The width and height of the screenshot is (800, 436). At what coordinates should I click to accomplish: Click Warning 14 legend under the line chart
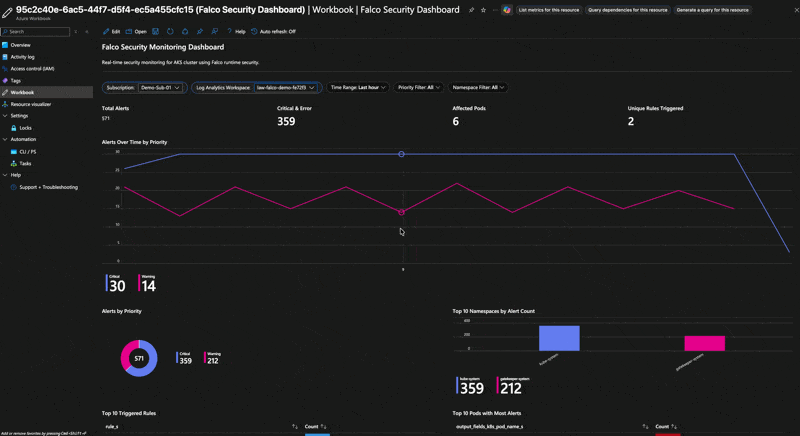coord(147,284)
